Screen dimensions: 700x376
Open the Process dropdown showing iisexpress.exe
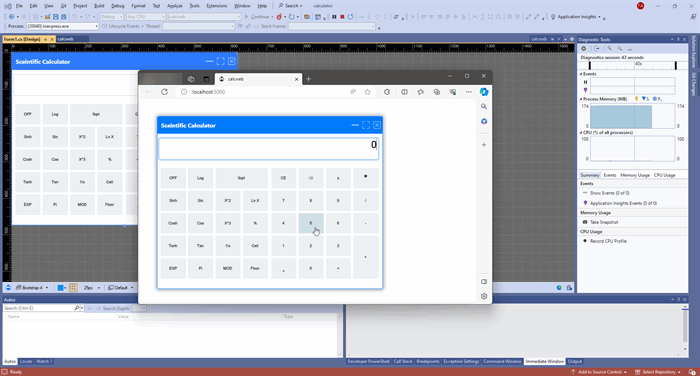[x=62, y=26]
